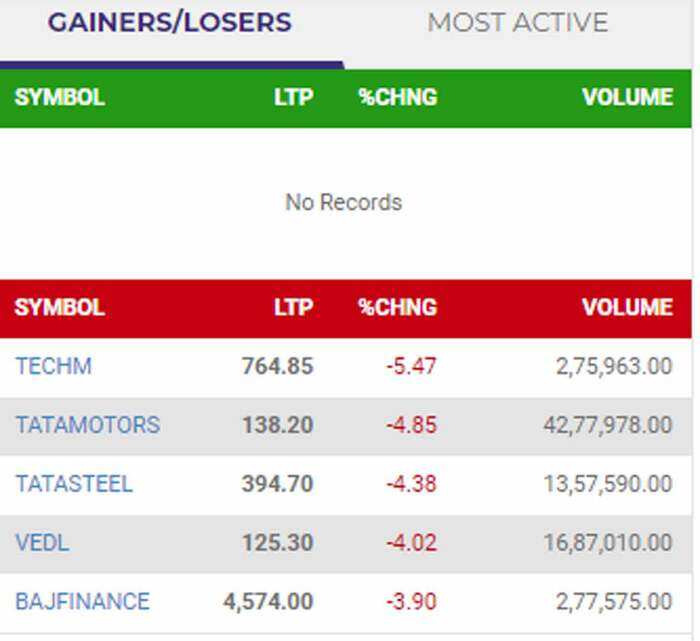
Task: Open the VEDL stock link
Action: (x=42, y=543)
